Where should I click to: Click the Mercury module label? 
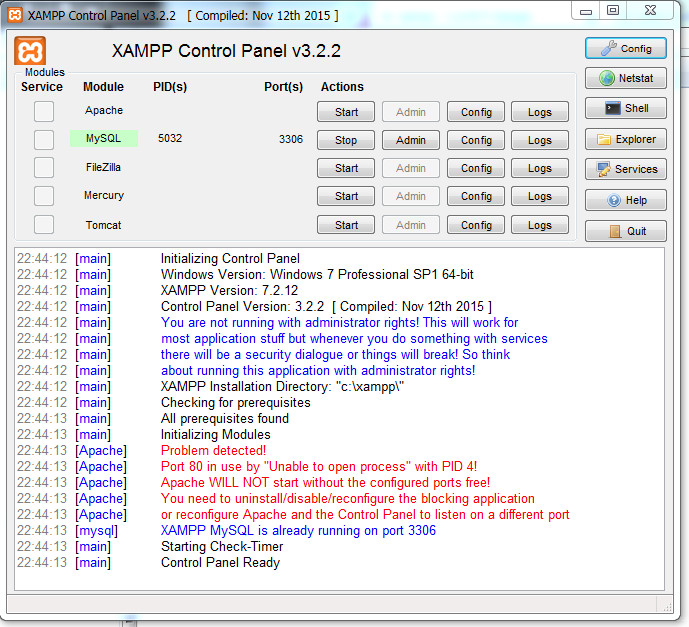(104, 195)
